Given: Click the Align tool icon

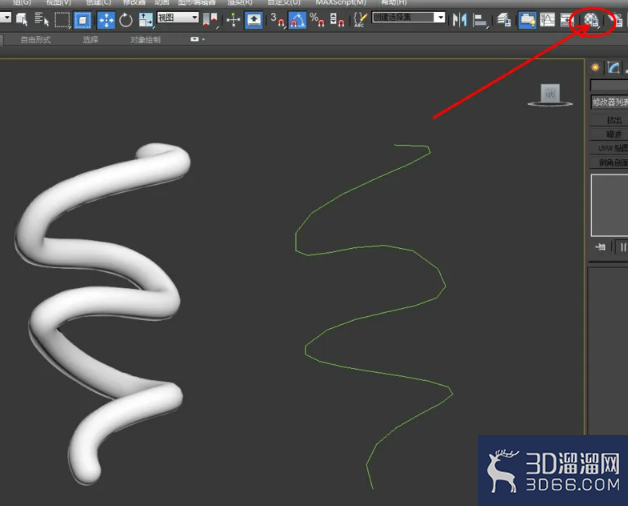Looking at the screenshot, I should point(479,20).
